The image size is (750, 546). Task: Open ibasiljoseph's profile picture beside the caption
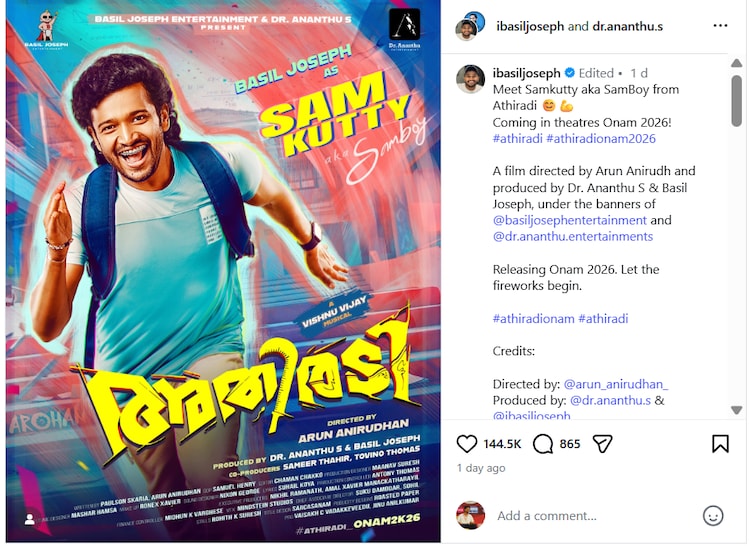pyautogui.click(x=471, y=79)
